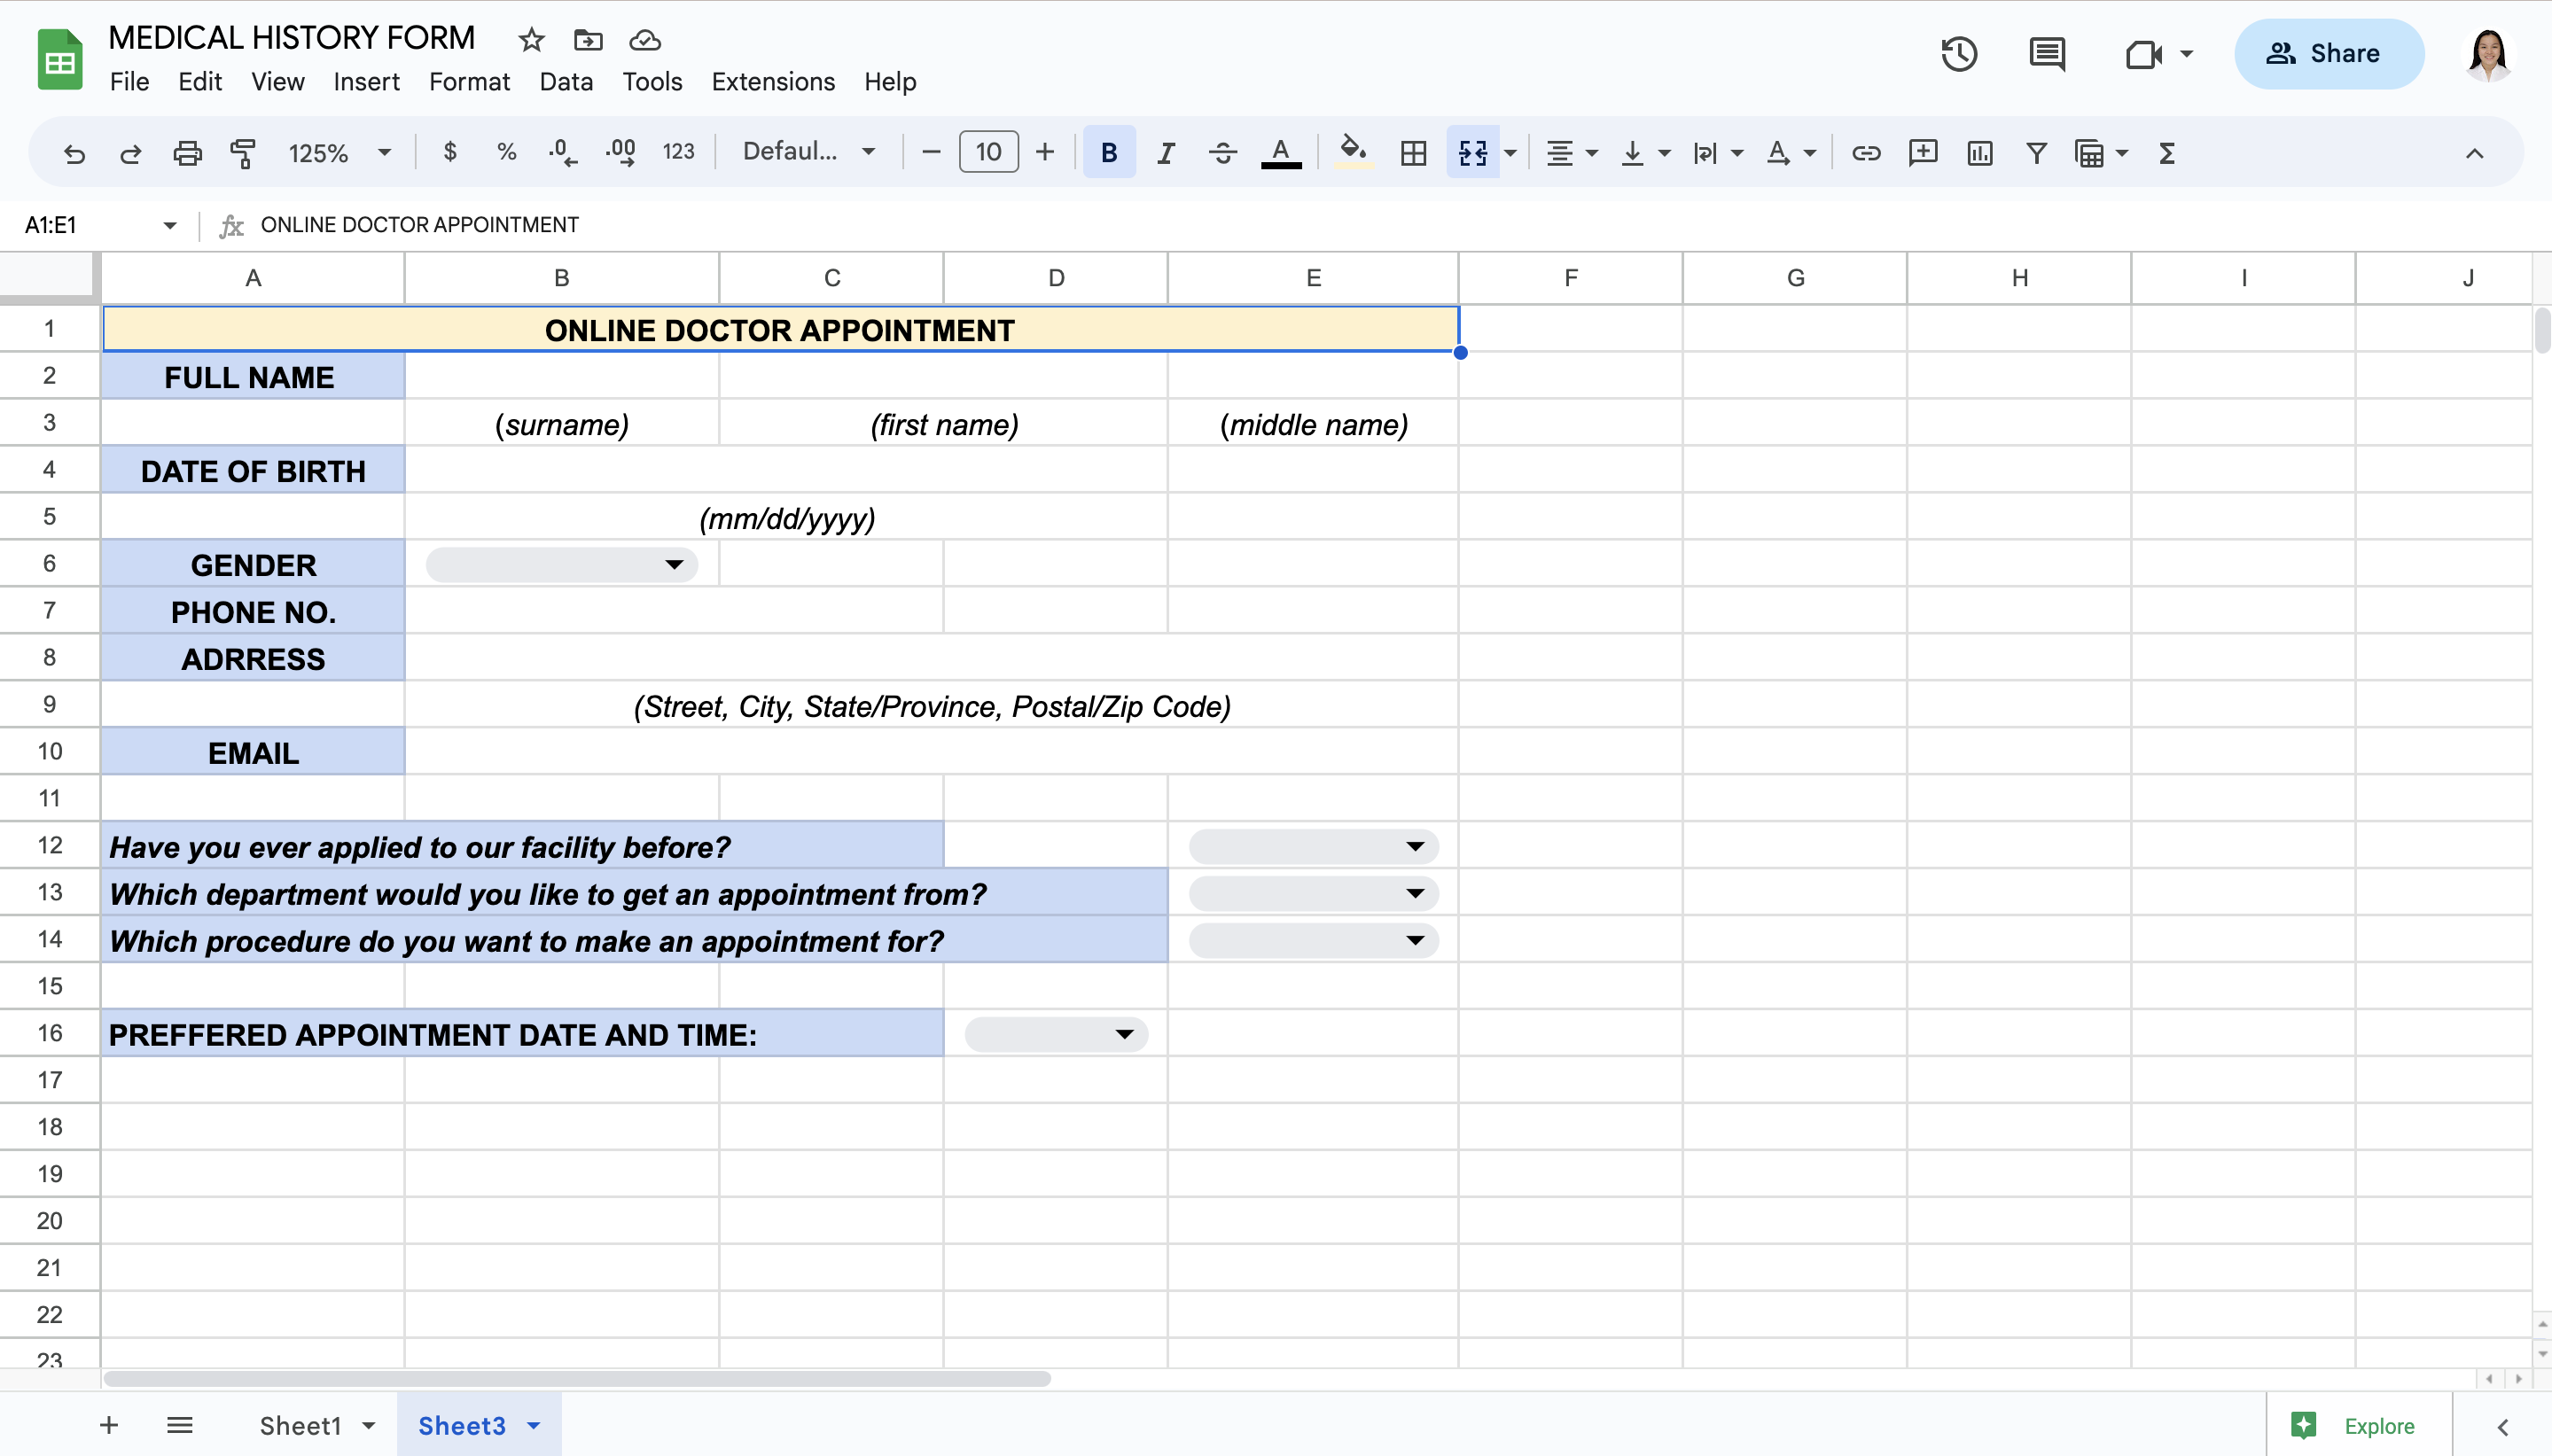
Task: Click the create filter funnel icon
Action: 2036,153
